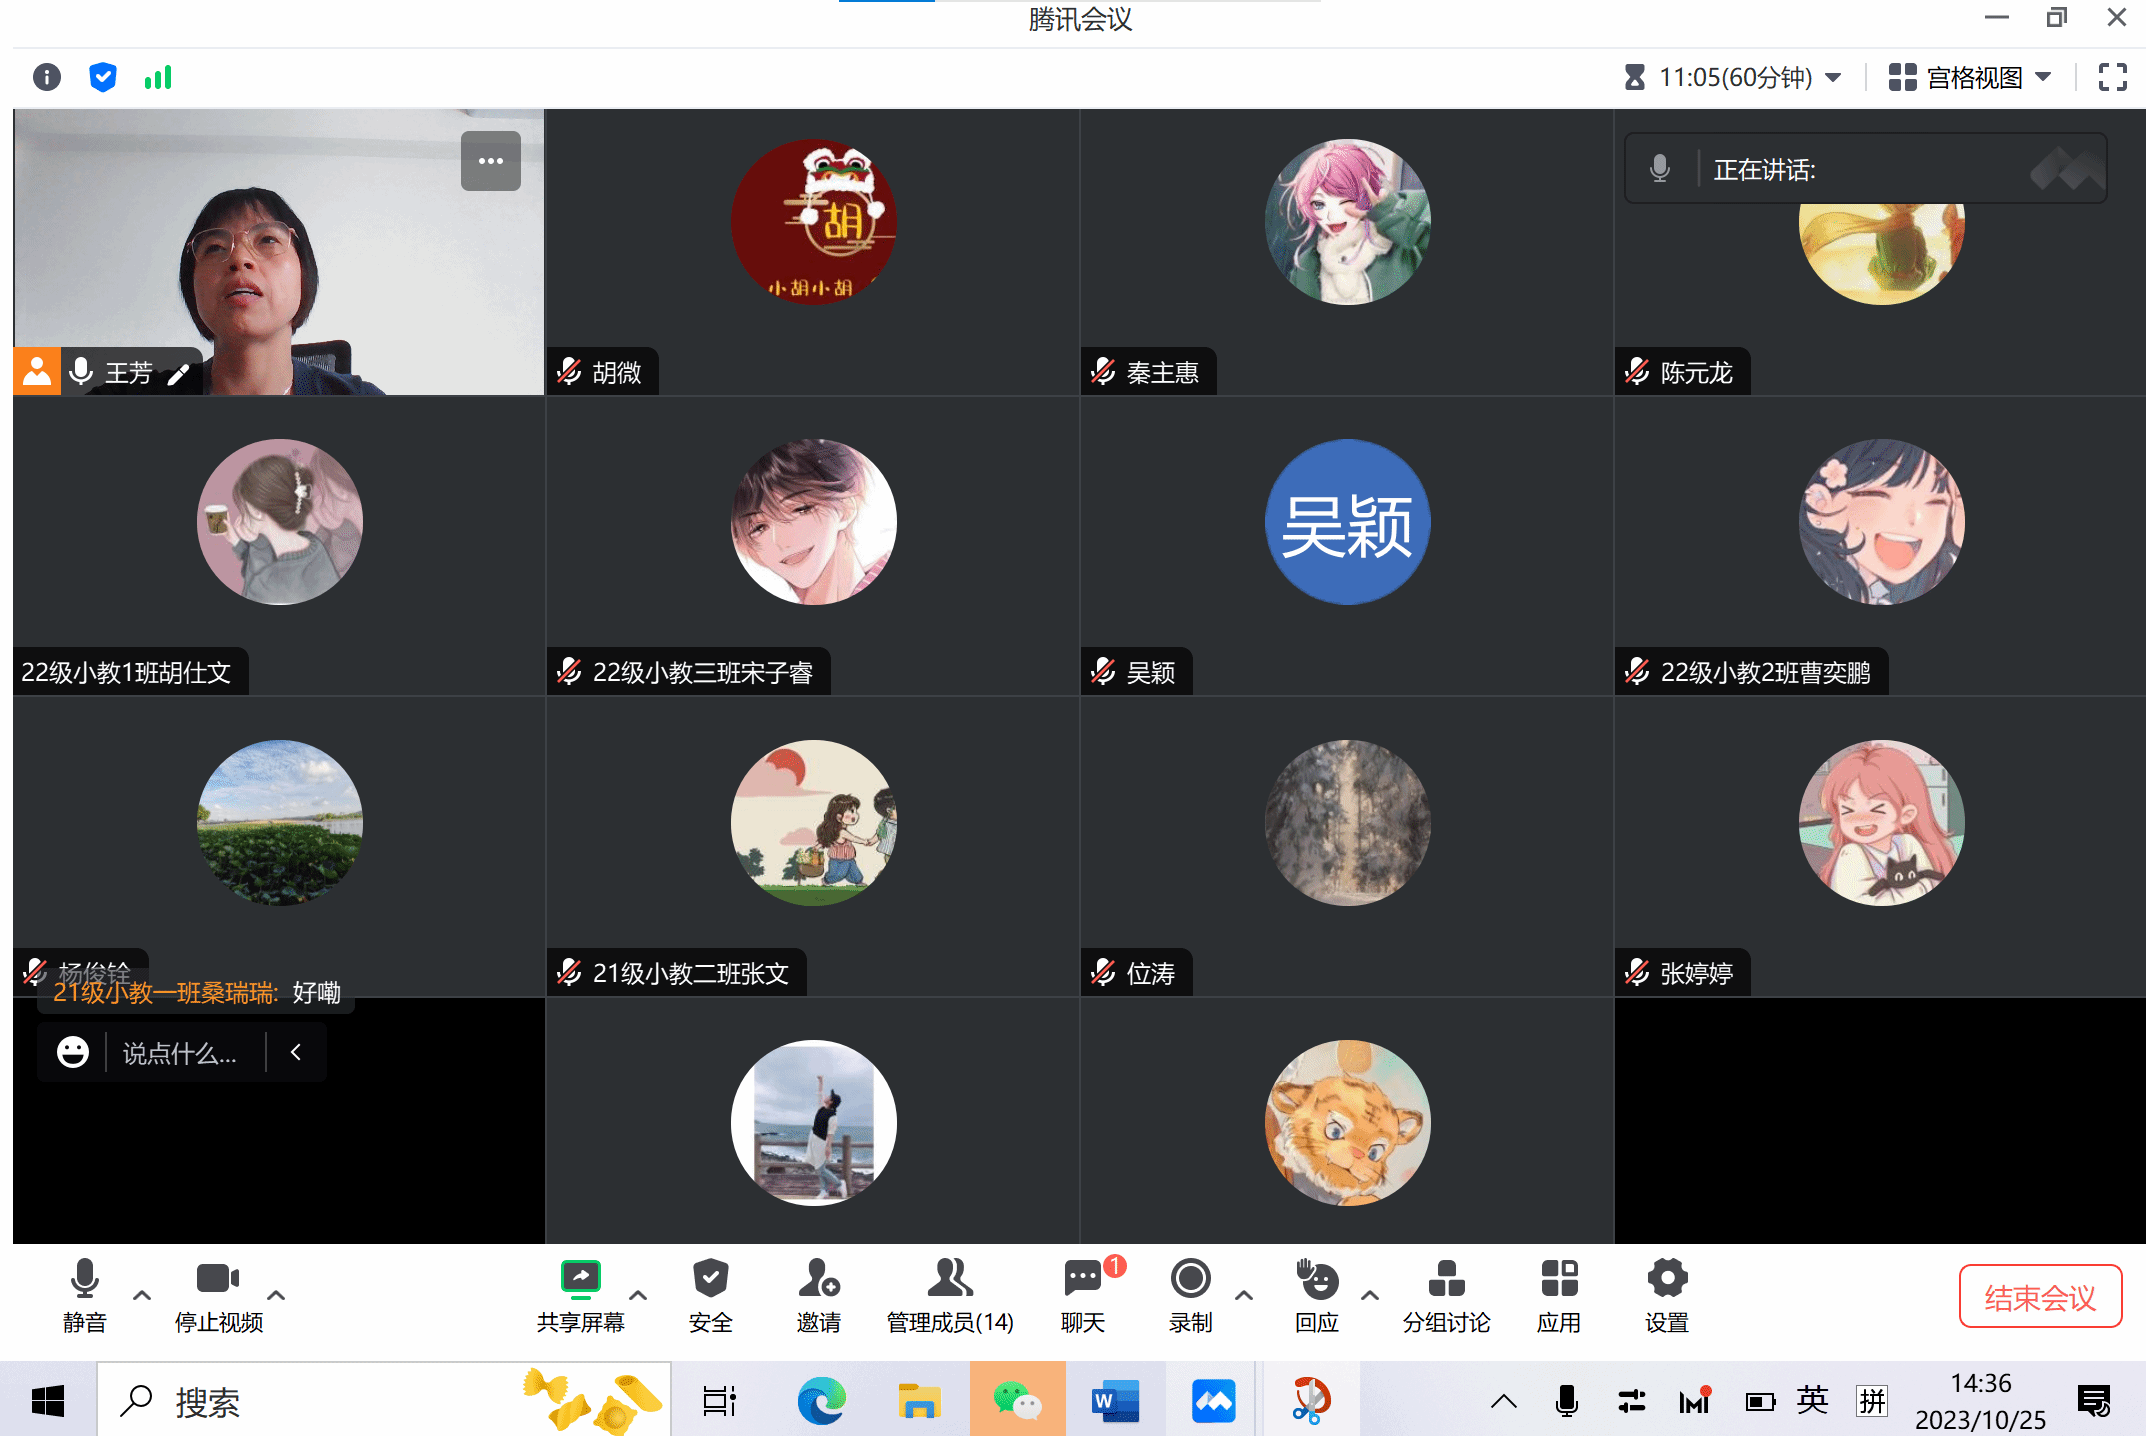Click End Meeting (结束会议) button

2039,1297
